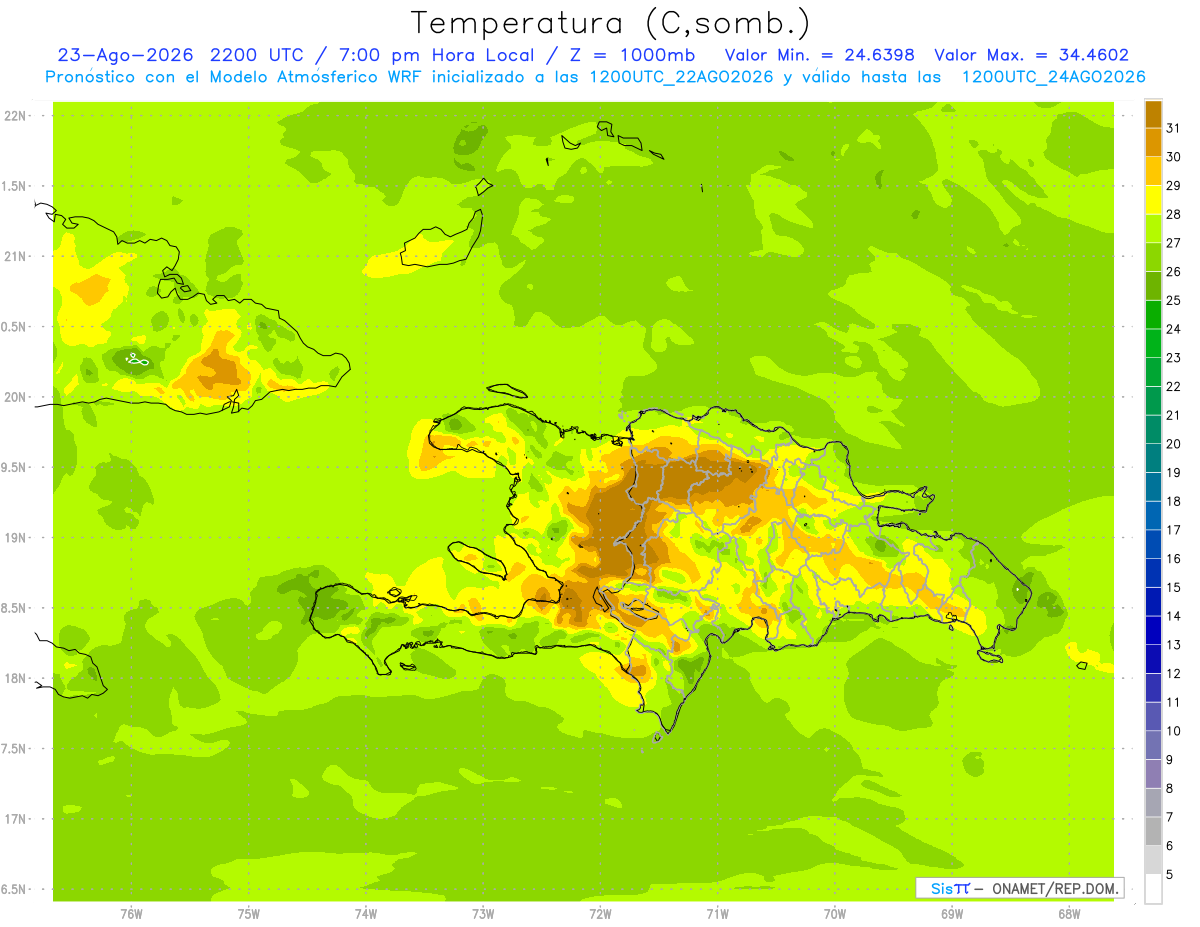Click the "22N" latitude axis label
The width and height of the screenshot is (1200, 927).
pos(15,116)
